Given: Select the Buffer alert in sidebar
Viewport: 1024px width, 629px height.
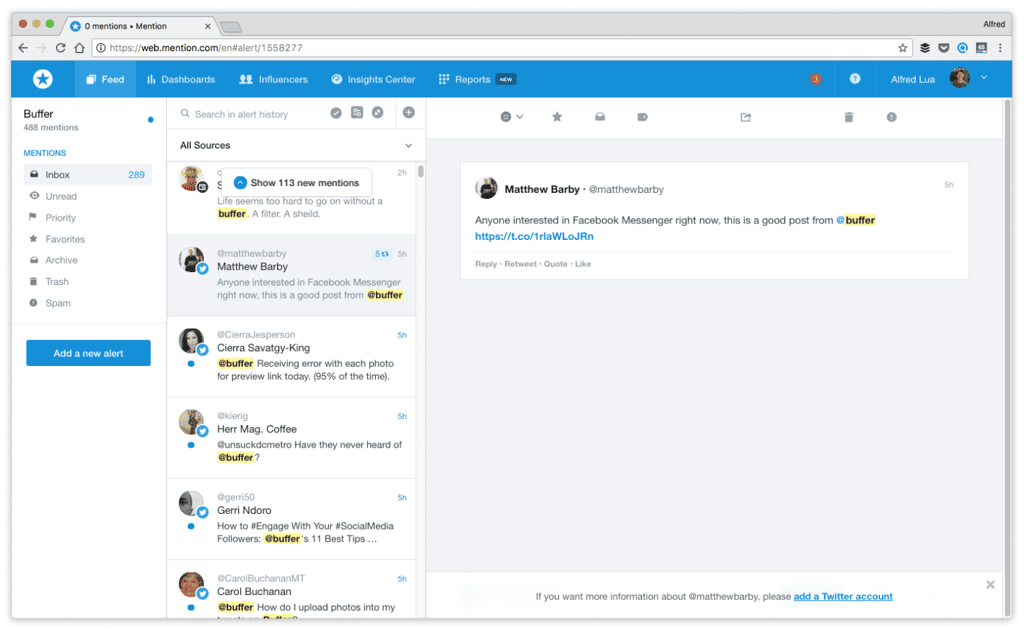Looking at the screenshot, I should coord(88,120).
